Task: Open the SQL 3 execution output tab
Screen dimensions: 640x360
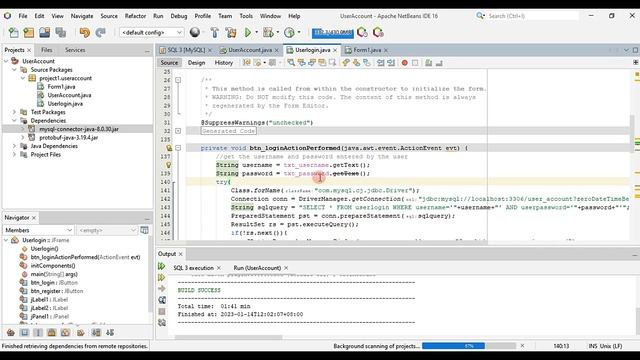Action: point(193,268)
